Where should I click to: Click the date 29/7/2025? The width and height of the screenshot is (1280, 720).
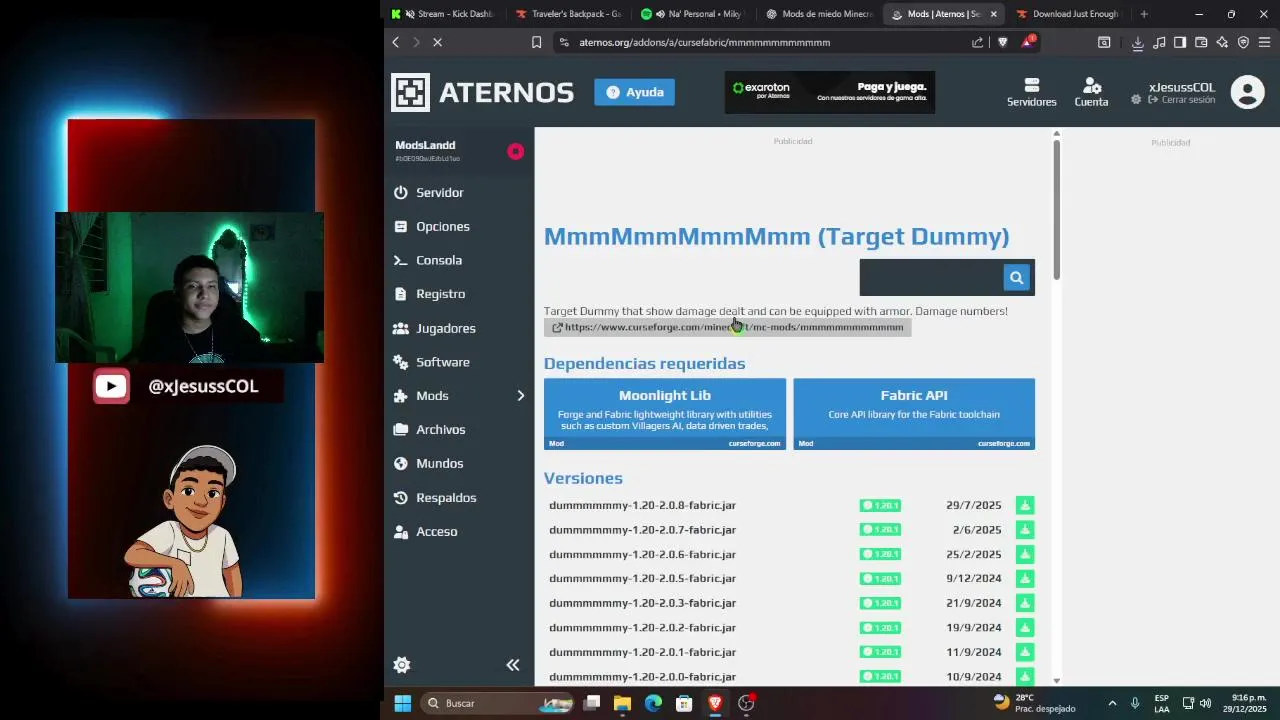click(974, 505)
